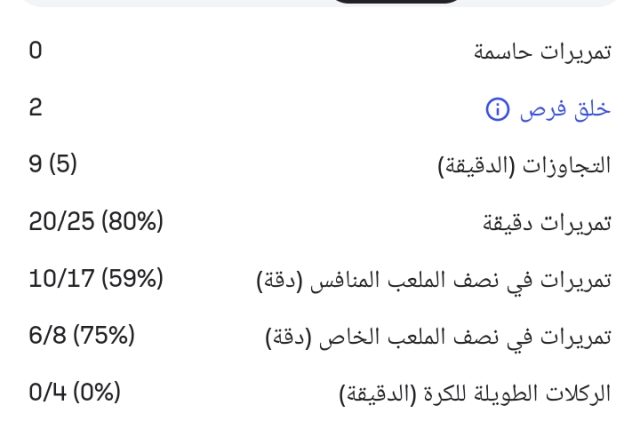Select the التجاوزات (الدقيقة) label
The width and height of the screenshot is (640, 437).
click(525, 167)
